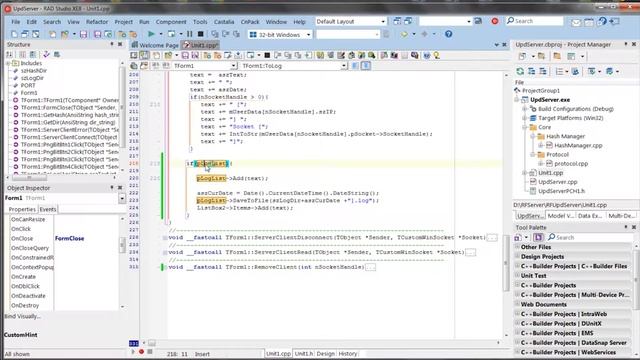
Task: Open the TForm1 class dropdown
Action: coord(233,66)
